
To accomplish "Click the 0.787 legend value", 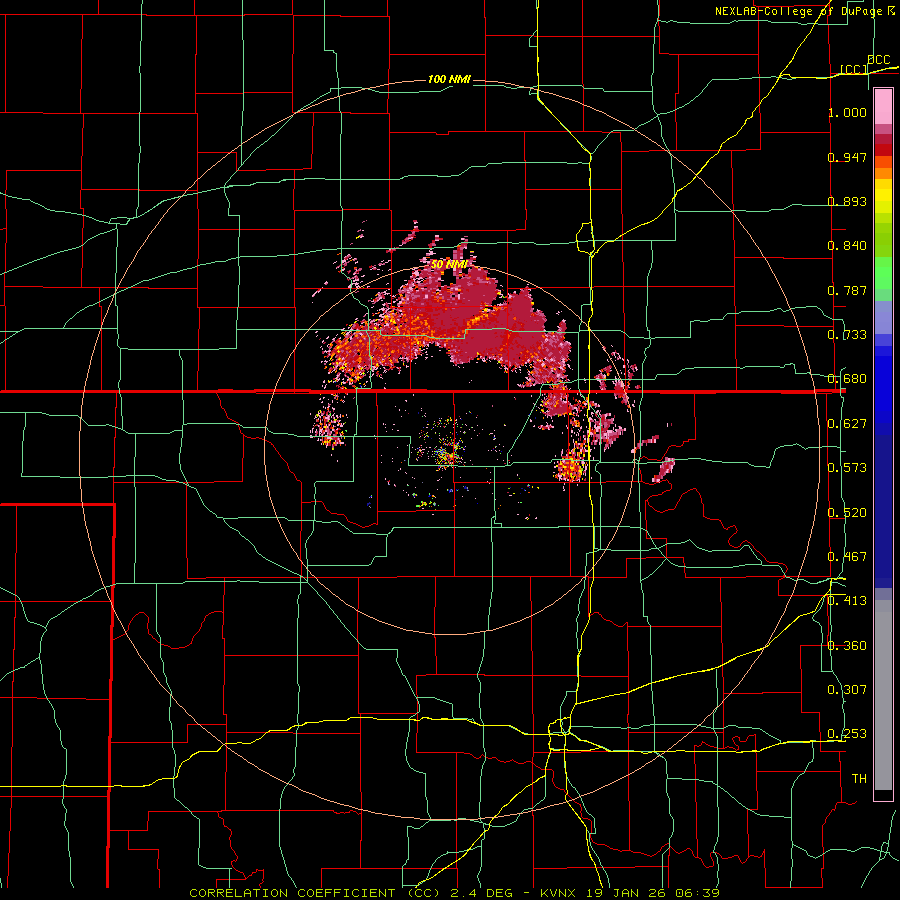I will (x=847, y=290).
